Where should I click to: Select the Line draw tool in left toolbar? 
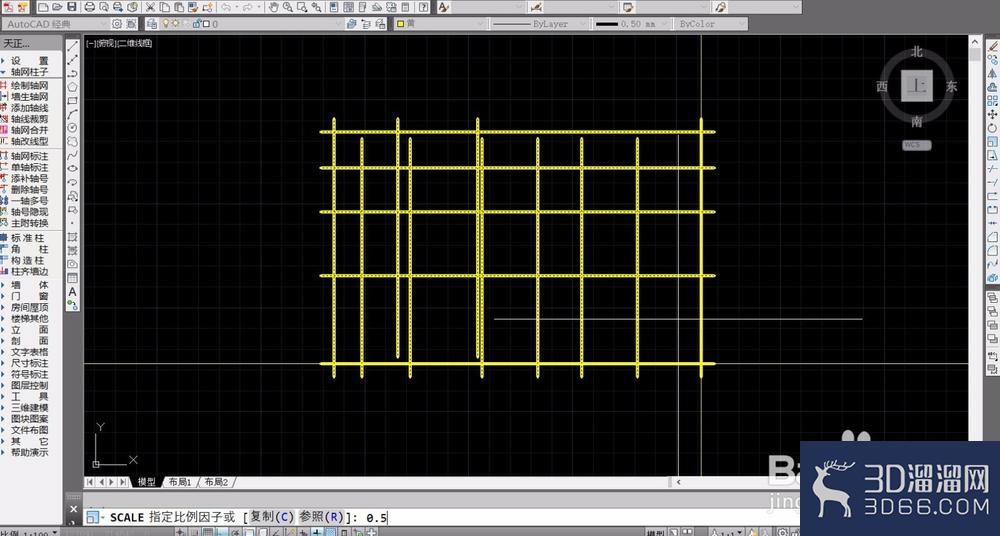coord(73,46)
